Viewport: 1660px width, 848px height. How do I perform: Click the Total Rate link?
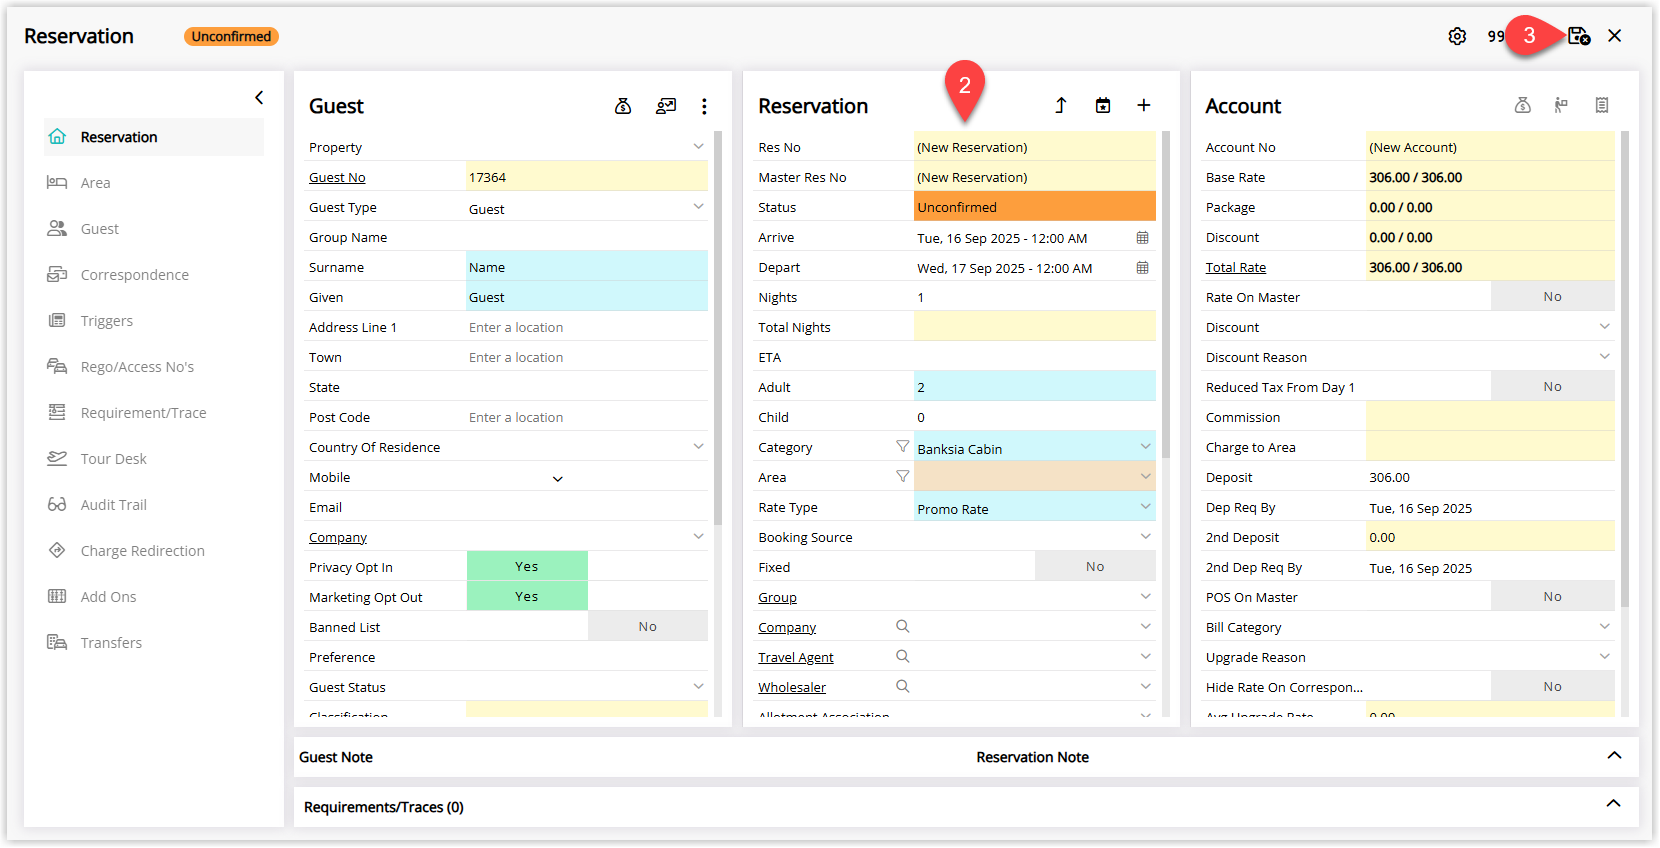coord(1236,267)
